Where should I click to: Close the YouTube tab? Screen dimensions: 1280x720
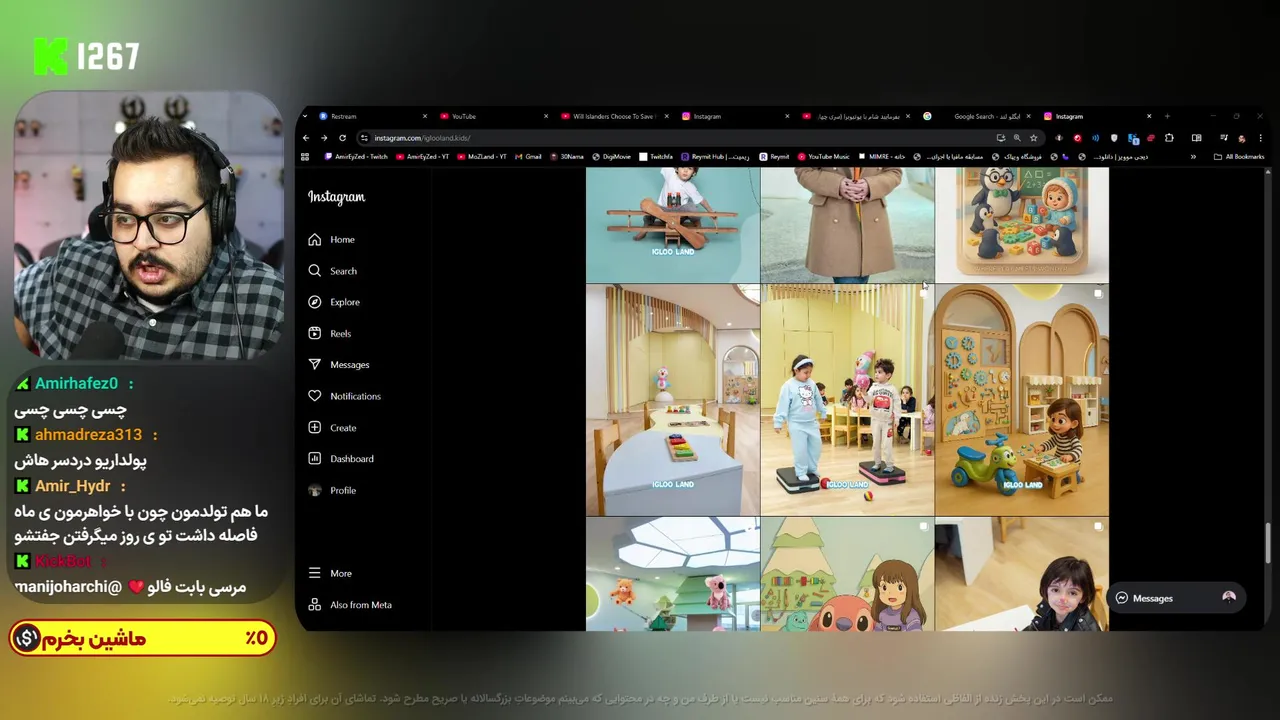pyautogui.click(x=546, y=116)
